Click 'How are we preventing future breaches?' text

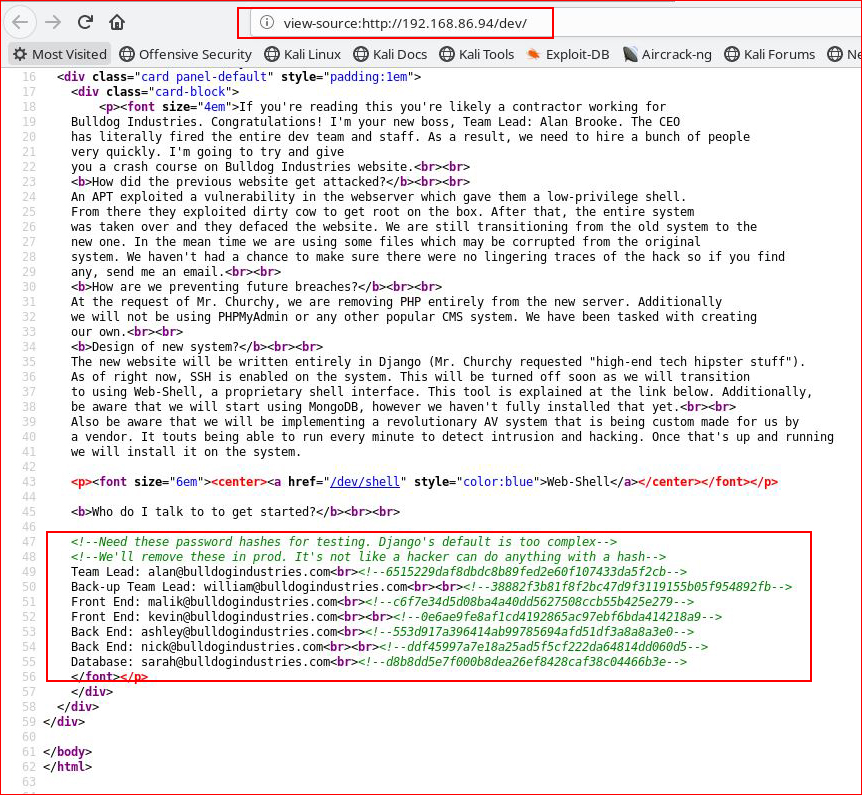pyautogui.click(x=225, y=286)
